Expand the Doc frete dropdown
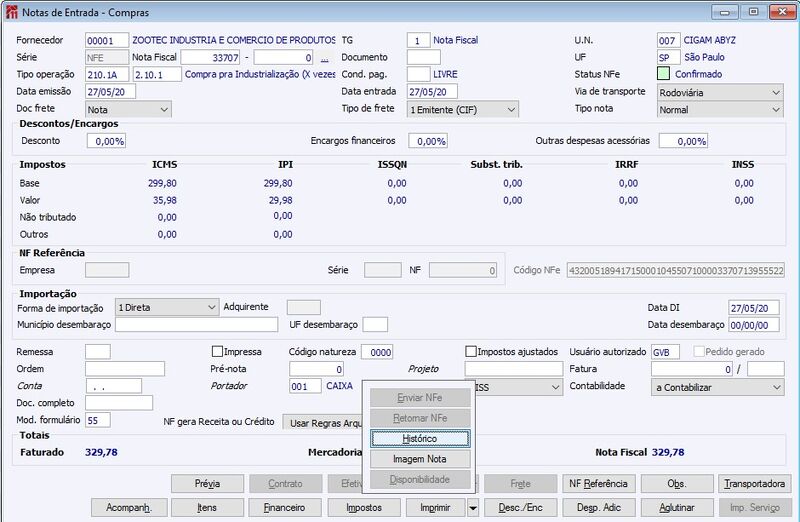 pos(128,109)
